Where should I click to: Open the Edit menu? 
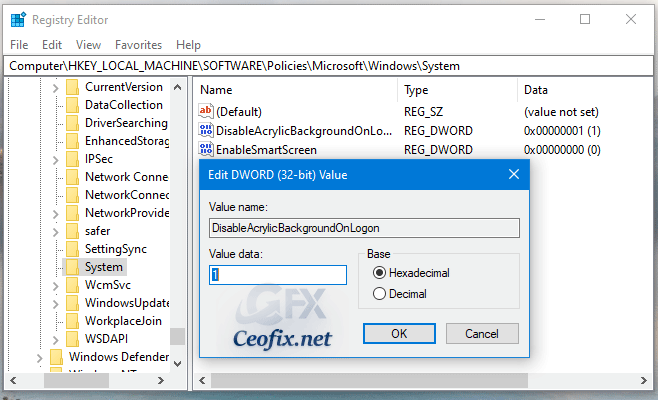[52, 45]
